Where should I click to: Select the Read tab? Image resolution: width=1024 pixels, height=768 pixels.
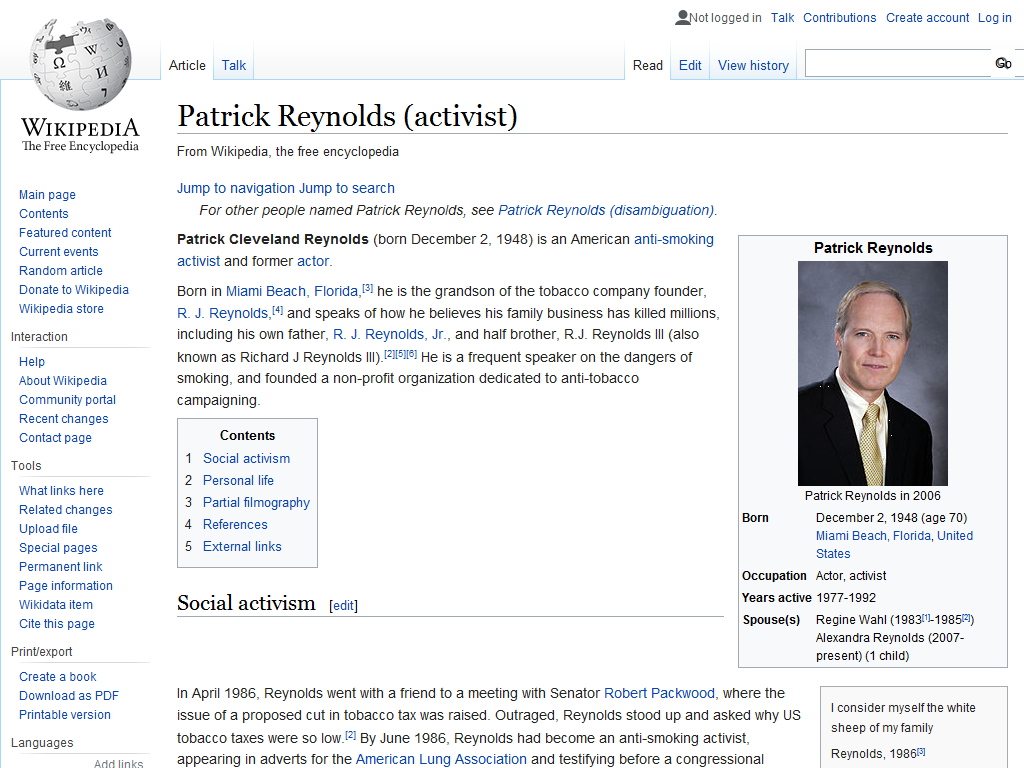pyautogui.click(x=647, y=65)
